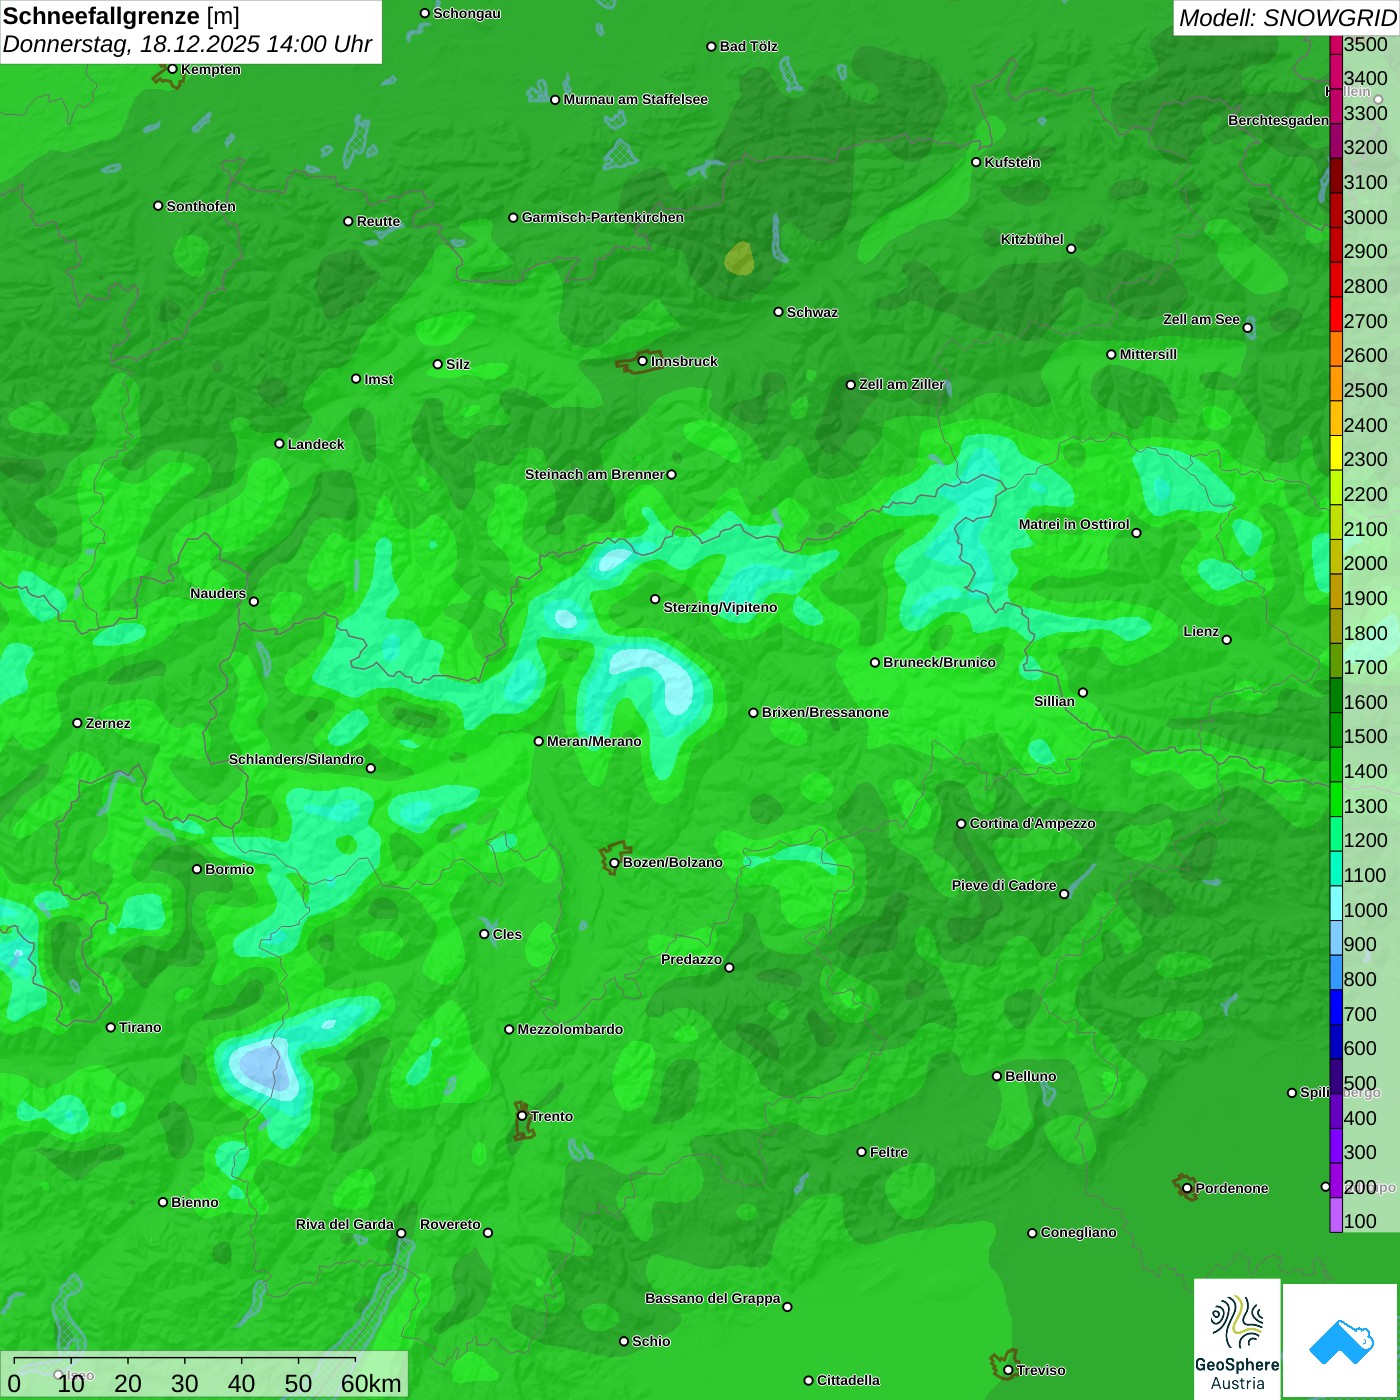Click the Nauders label

pos(218,593)
